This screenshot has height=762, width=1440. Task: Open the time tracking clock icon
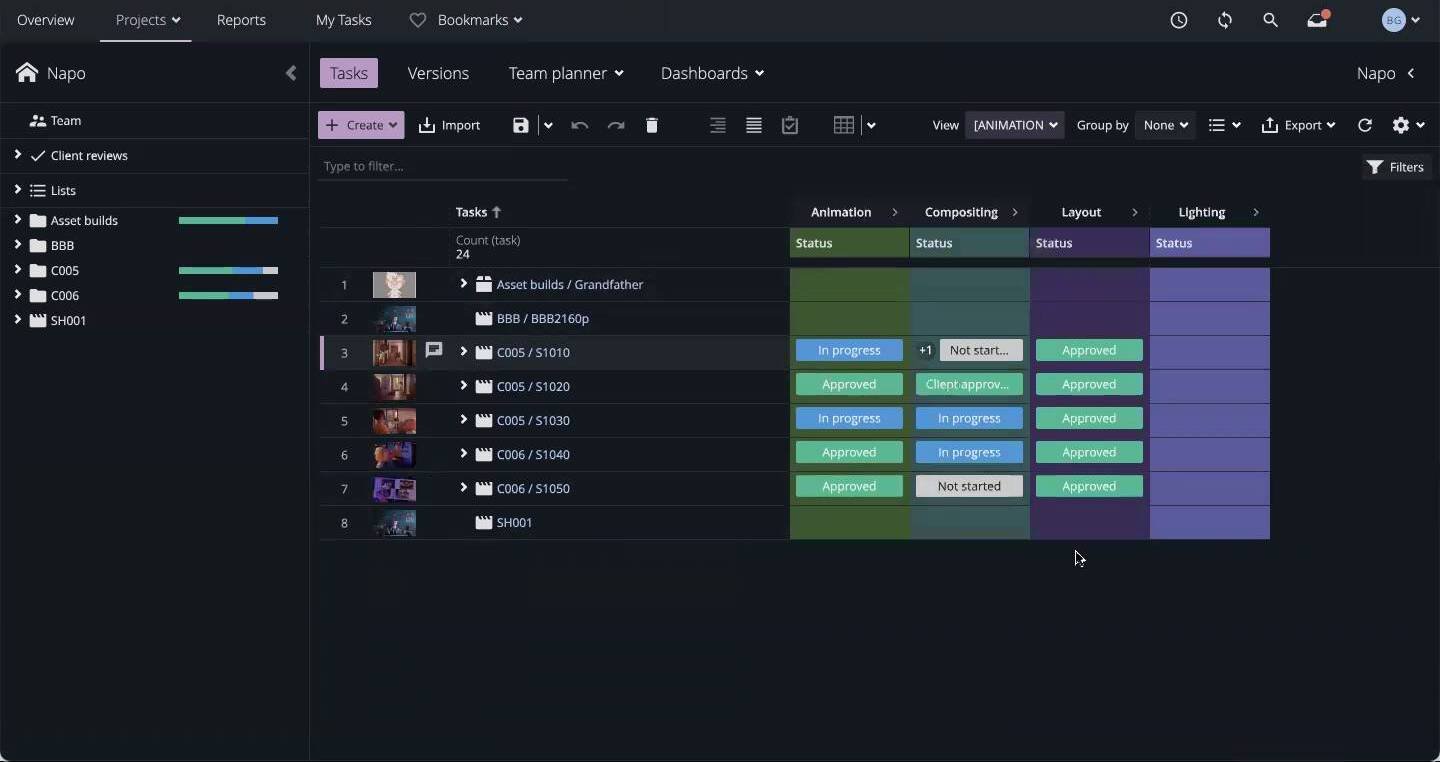coord(1179,20)
